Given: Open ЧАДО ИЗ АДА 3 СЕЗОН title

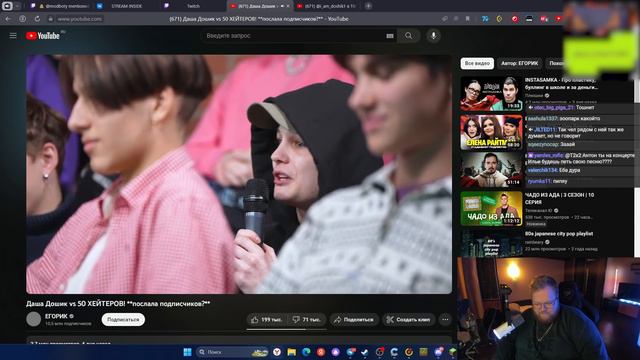Looking at the screenshot, I should coord(559,198).
